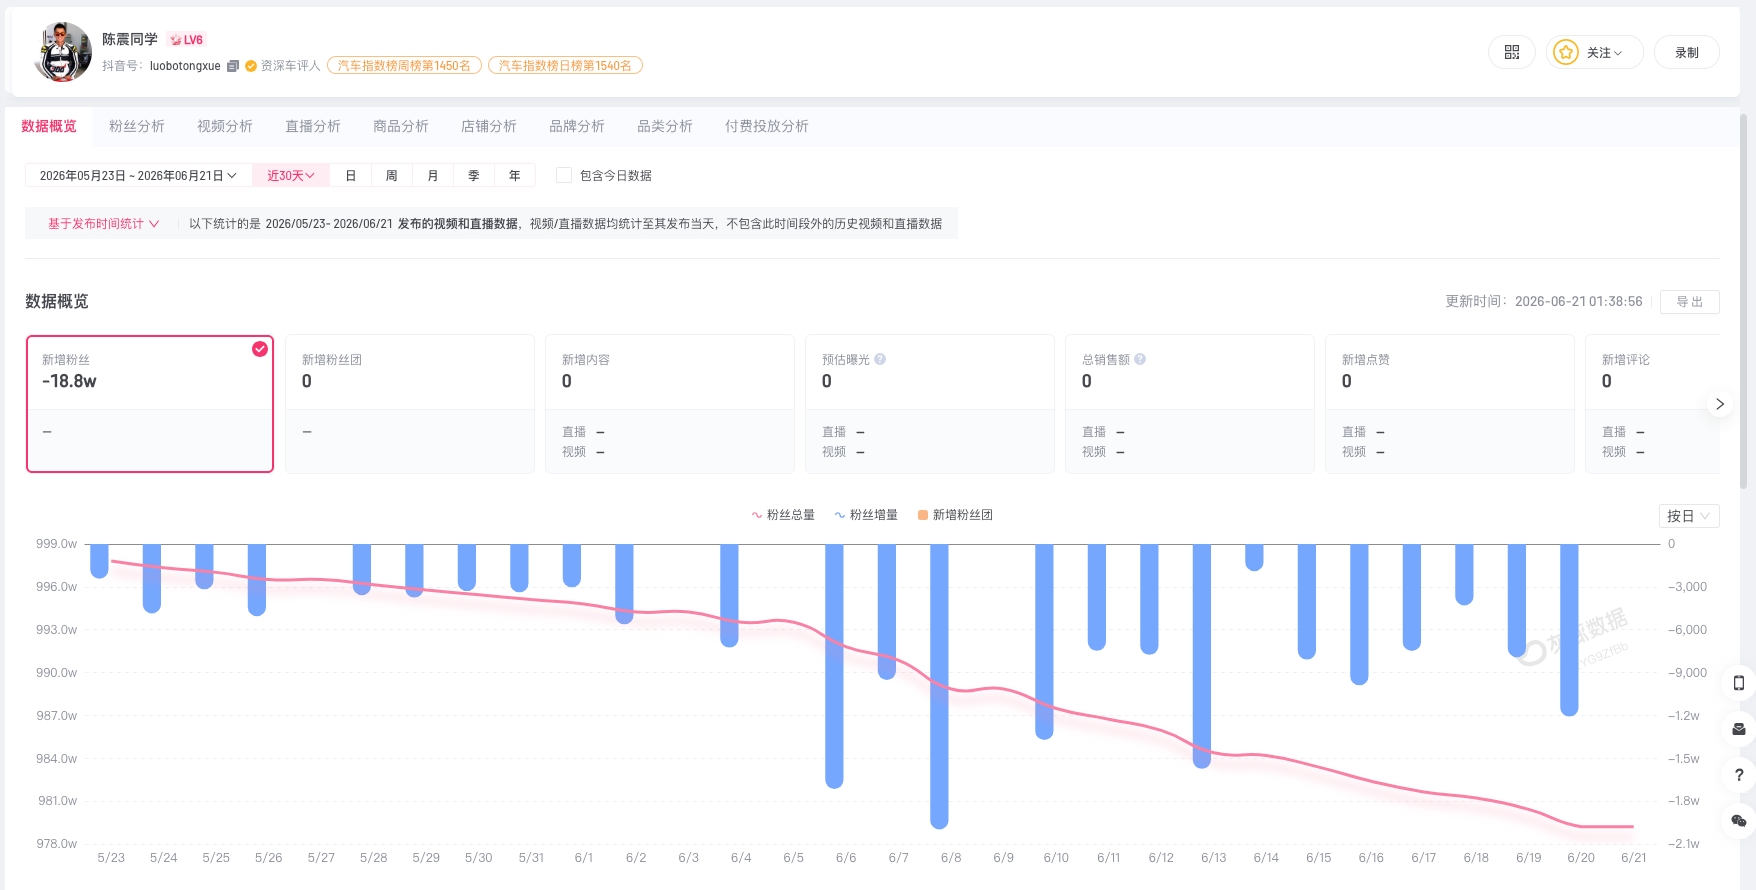Toggle the 新增粉丝团 legend series
The height and width of the screenshot is (890, 1756).
coord(955,515)
